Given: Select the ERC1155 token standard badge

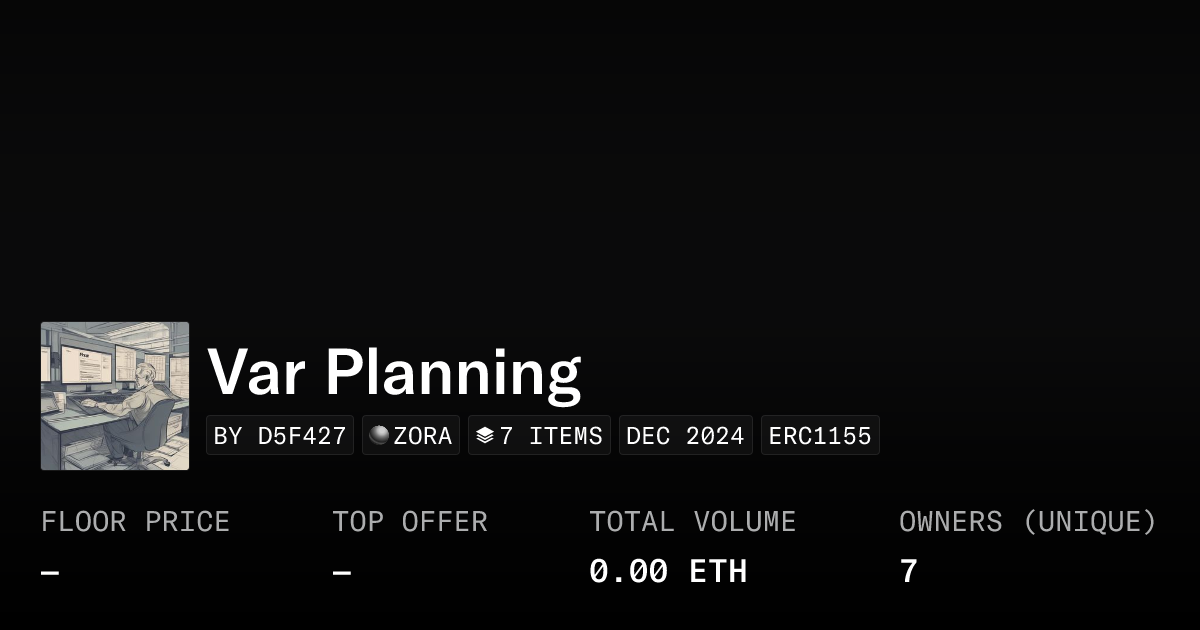Looking at the screenshot, I should (x=820, y=436).
